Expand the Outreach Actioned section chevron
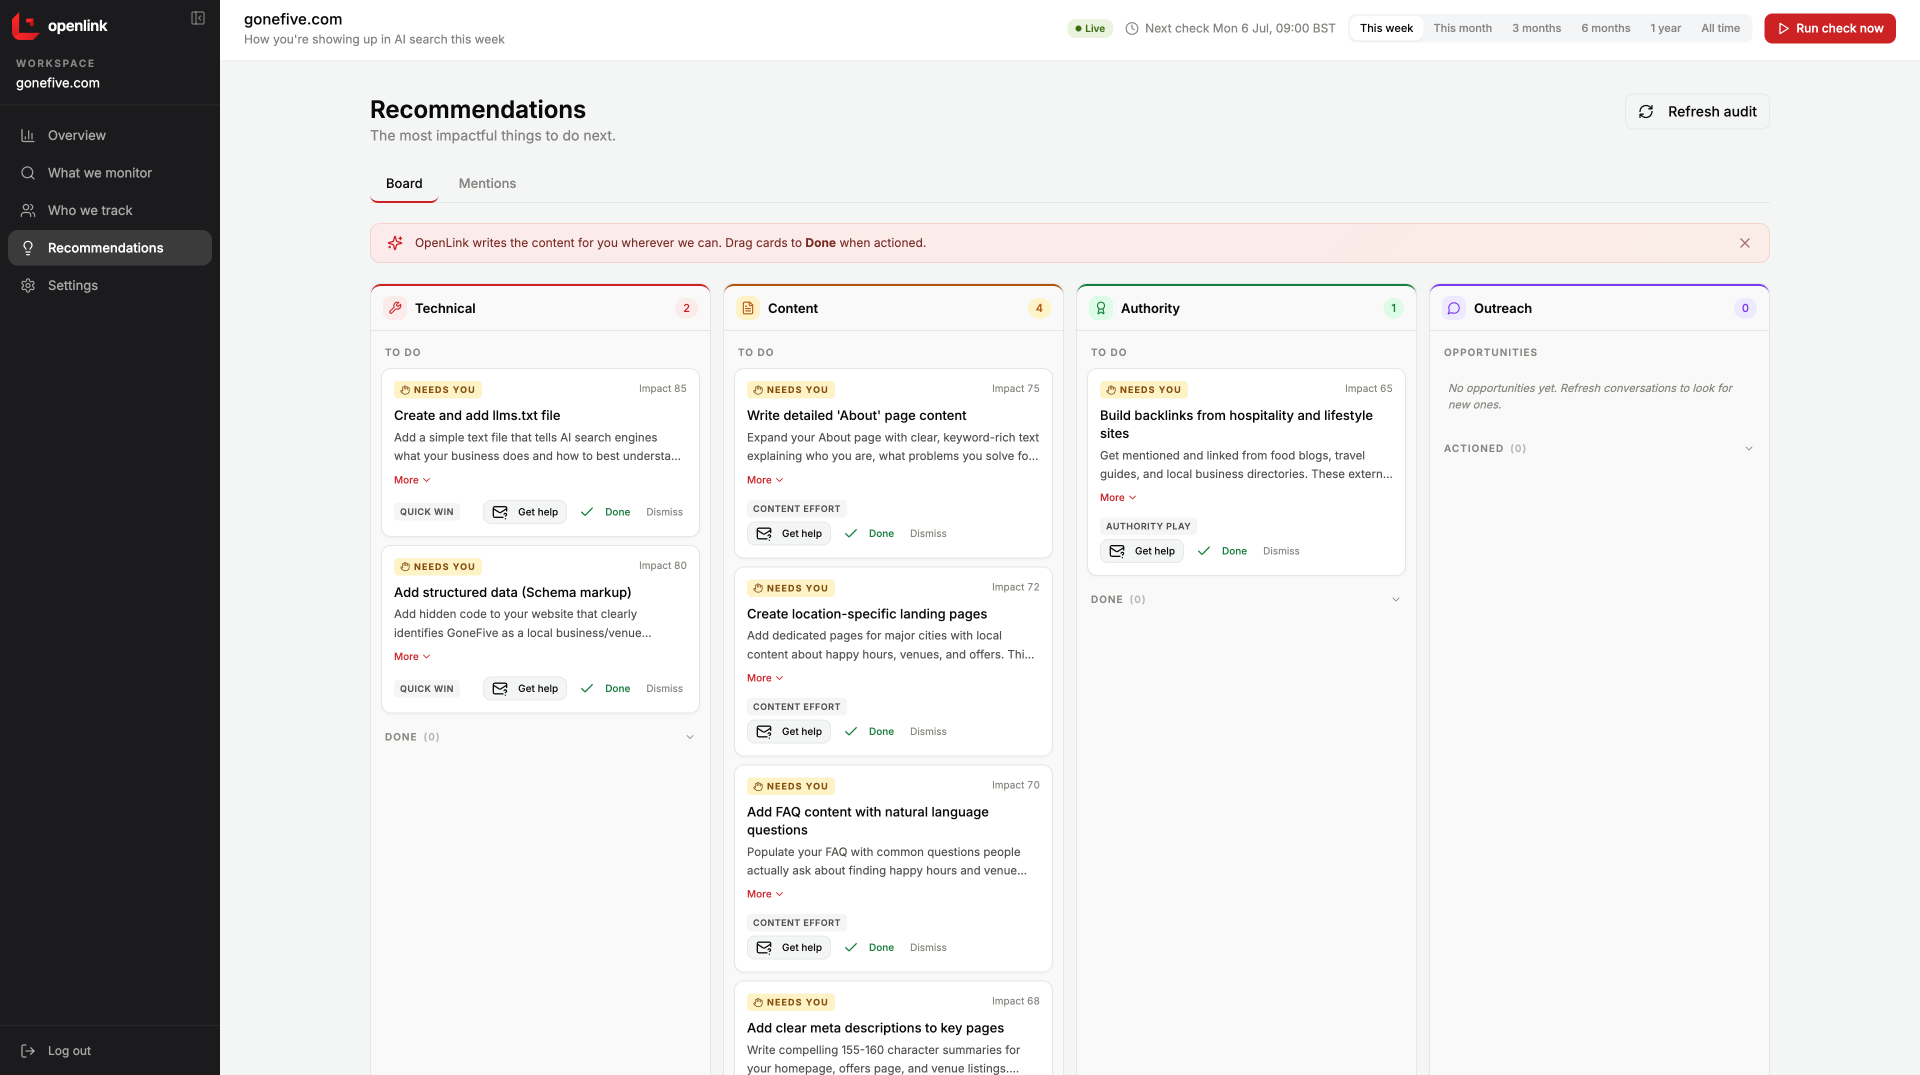Screen dimensions: 1920x1075 [x=1749, y=448]
